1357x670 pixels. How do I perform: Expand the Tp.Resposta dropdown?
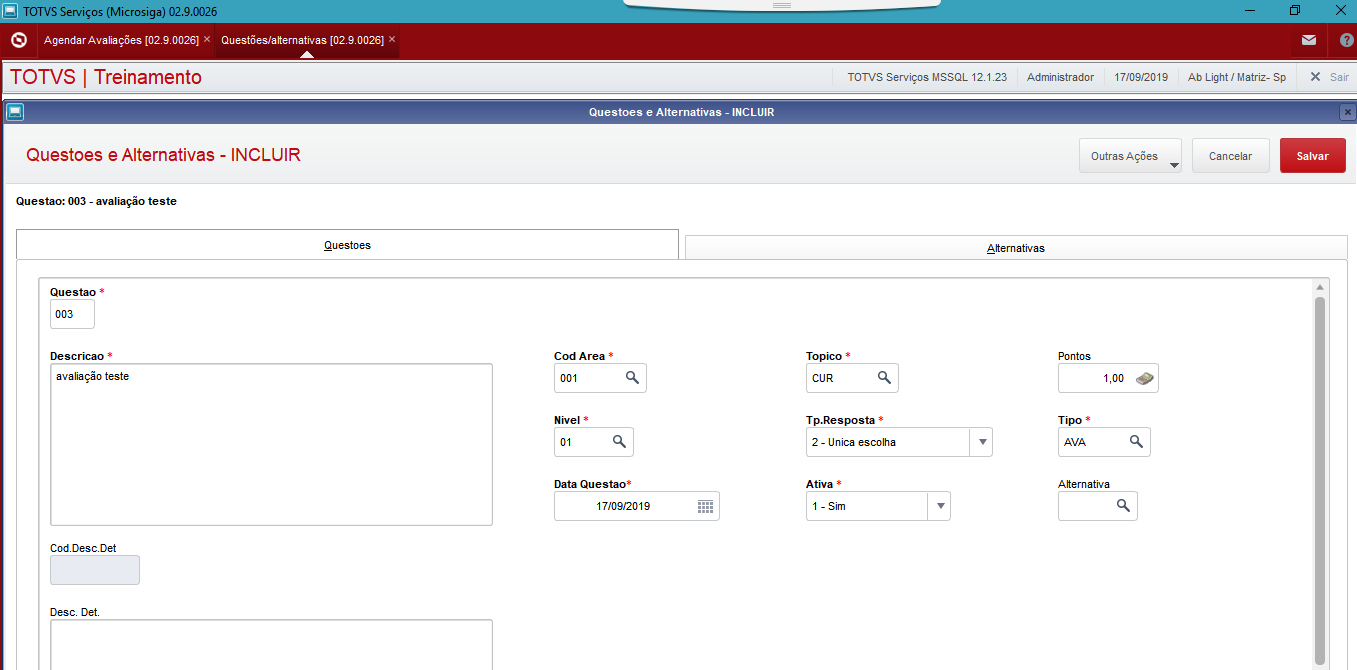tap(981, 442)
